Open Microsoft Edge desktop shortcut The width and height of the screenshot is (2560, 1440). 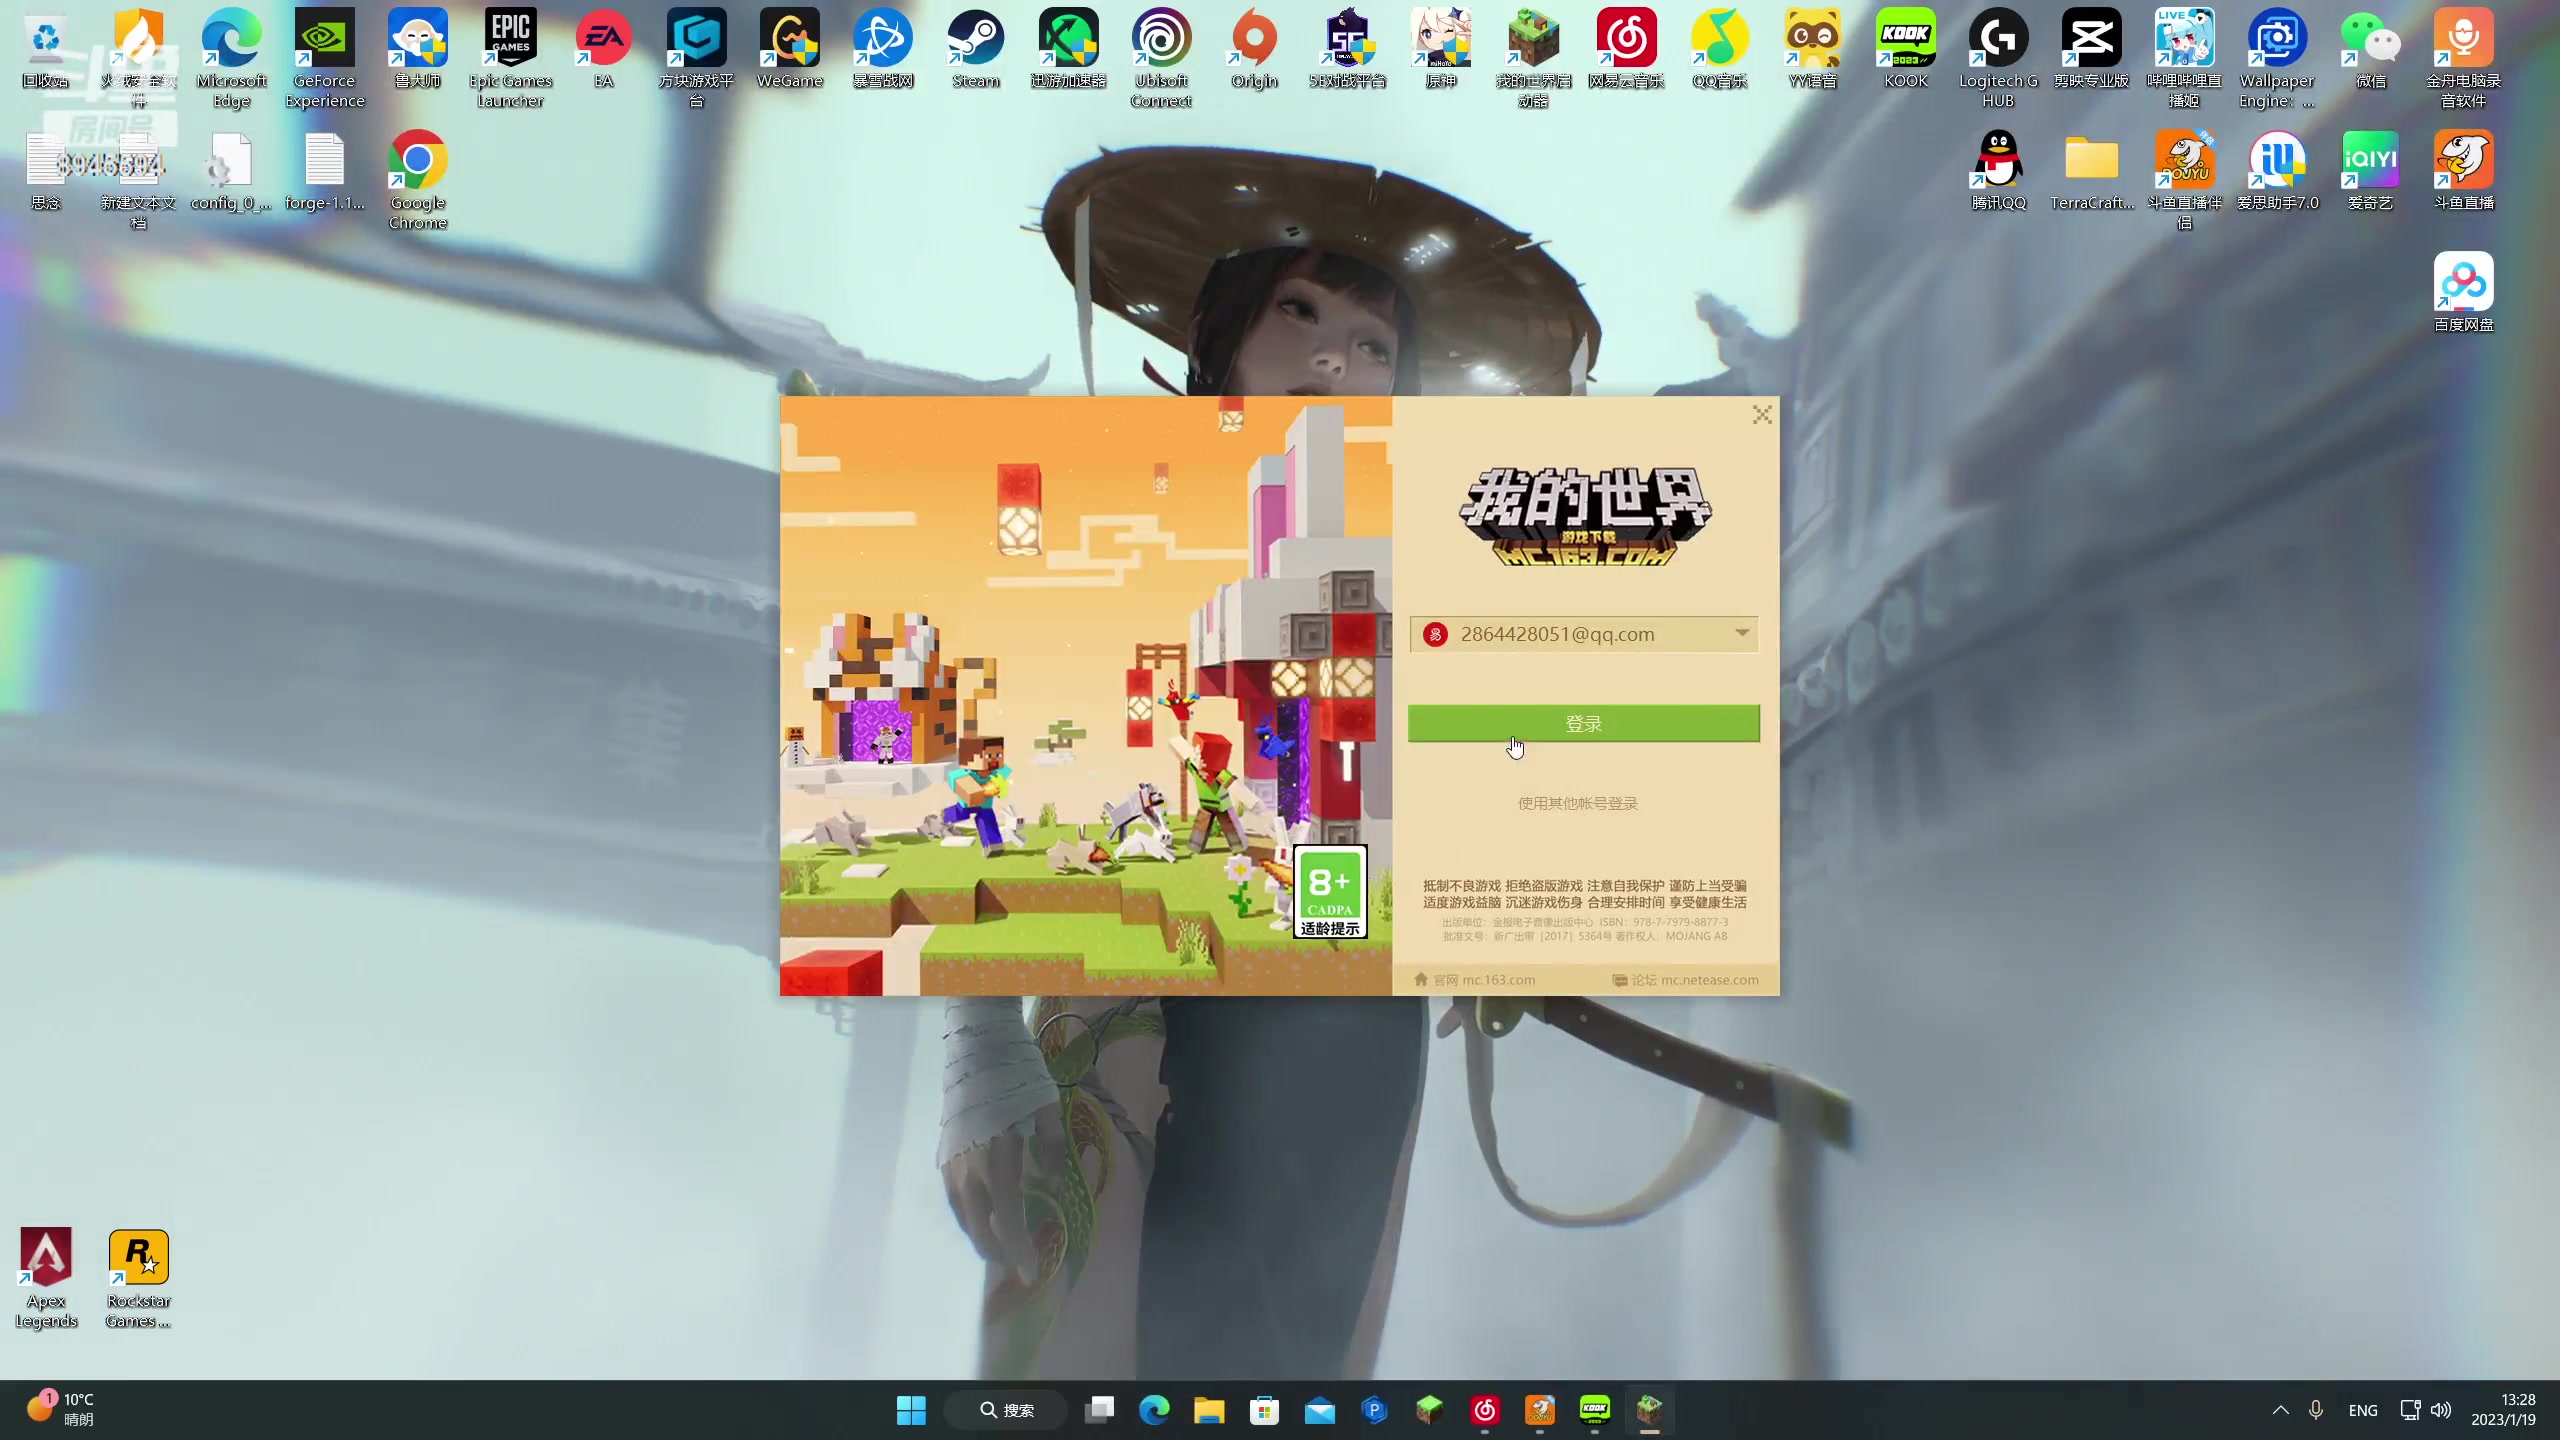(232, 58)
